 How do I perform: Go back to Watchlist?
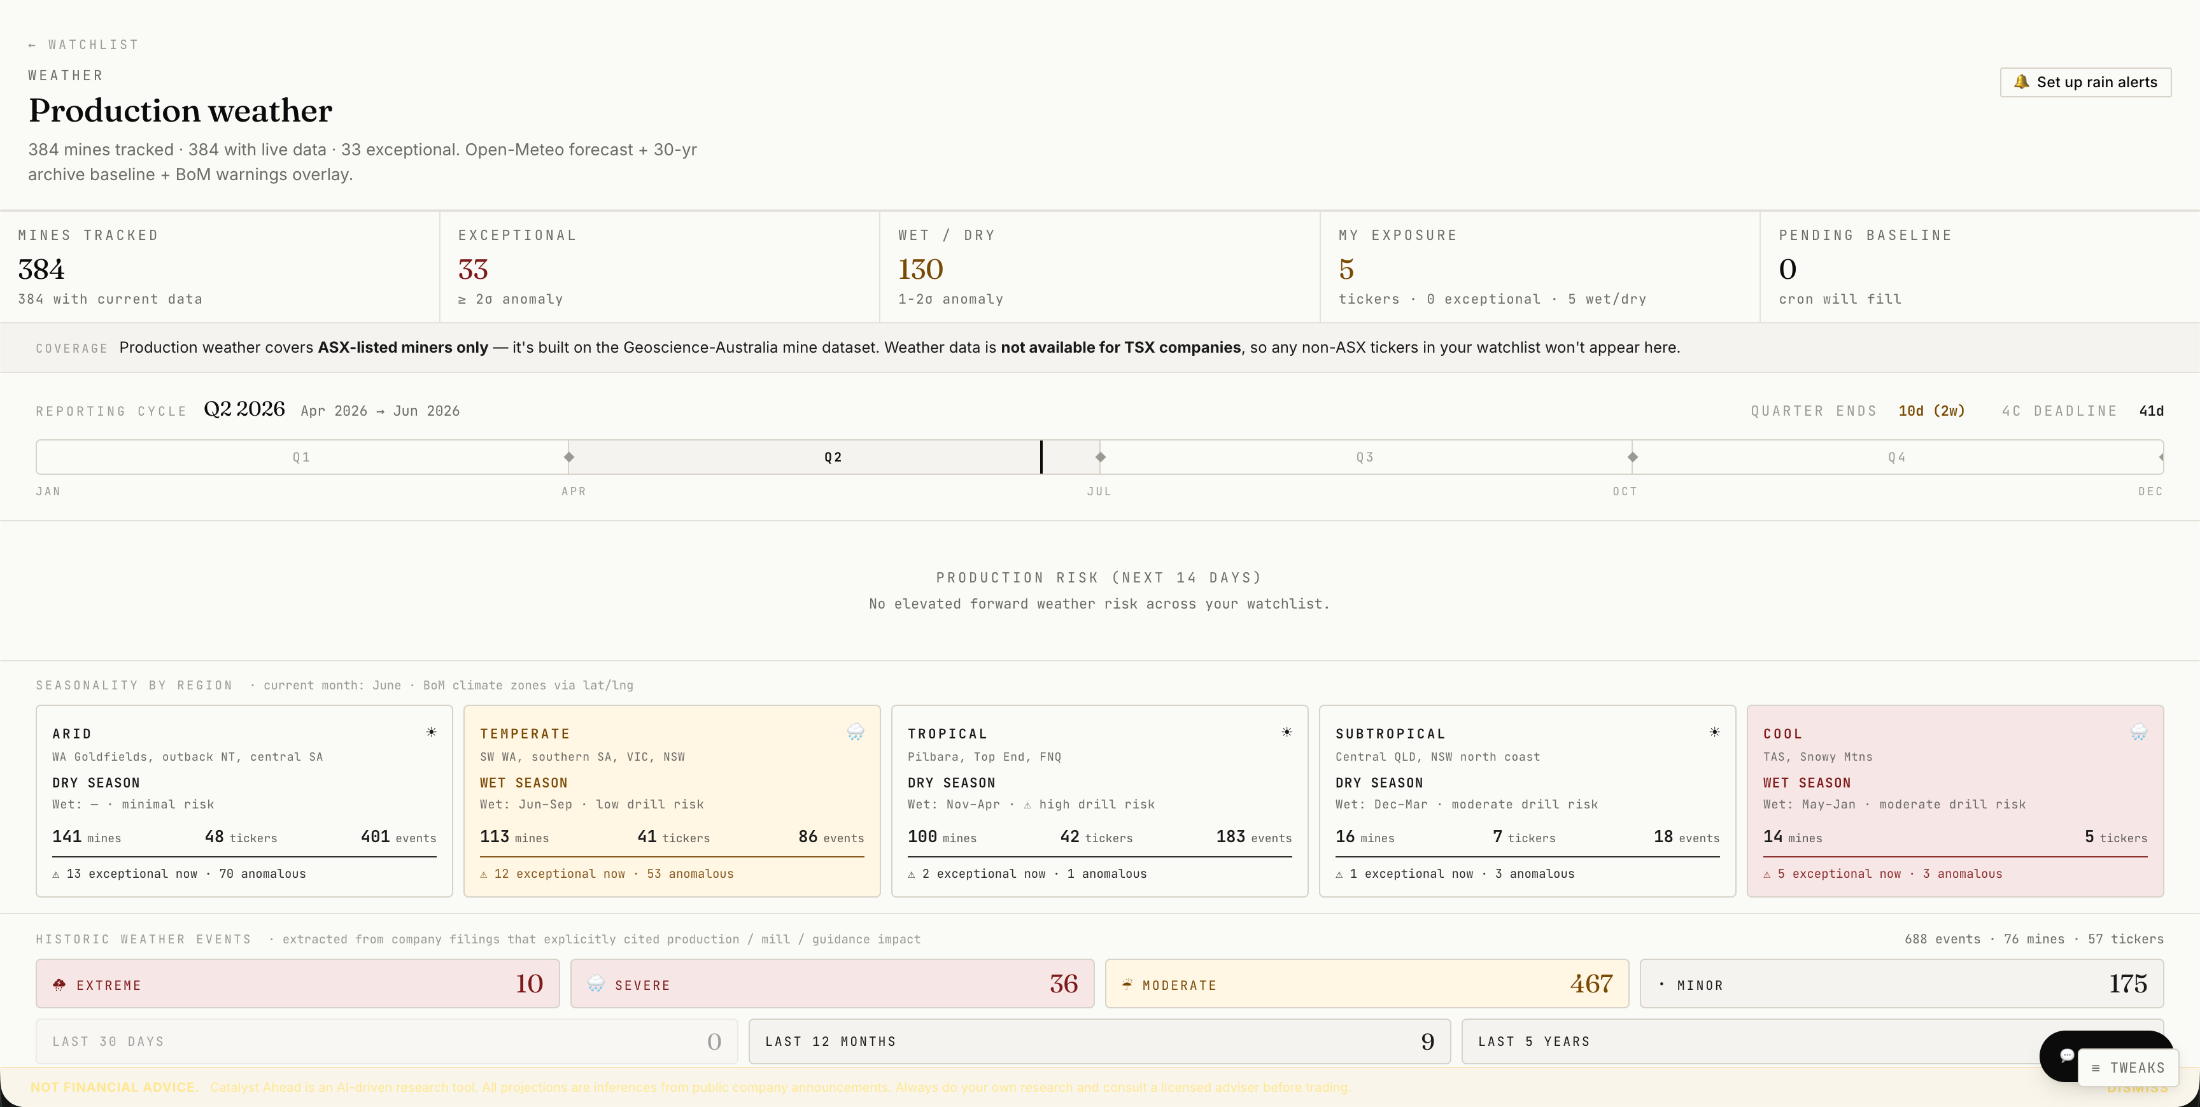click(x=83, y=45)
